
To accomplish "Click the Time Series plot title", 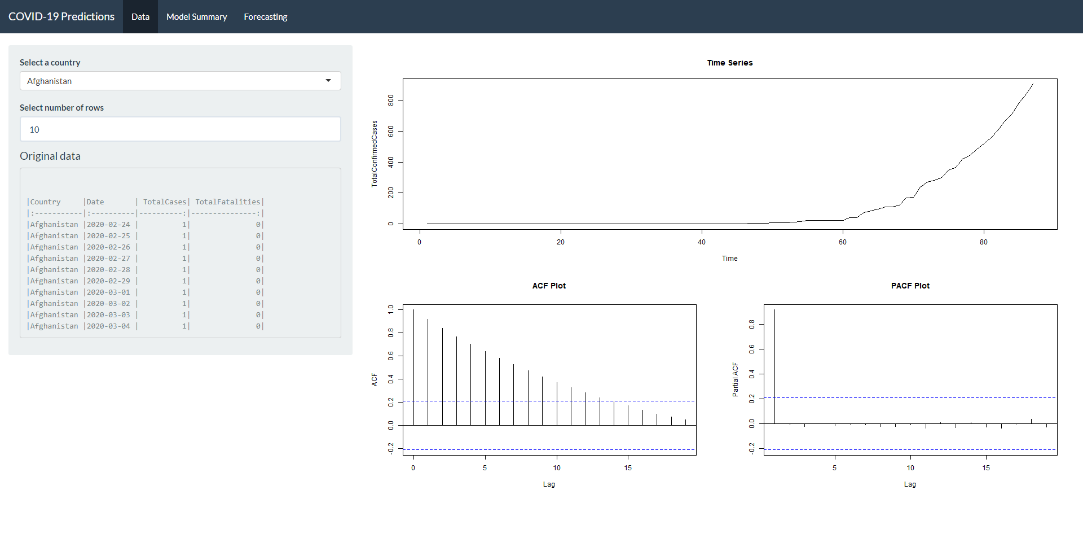I will (729, 62).
